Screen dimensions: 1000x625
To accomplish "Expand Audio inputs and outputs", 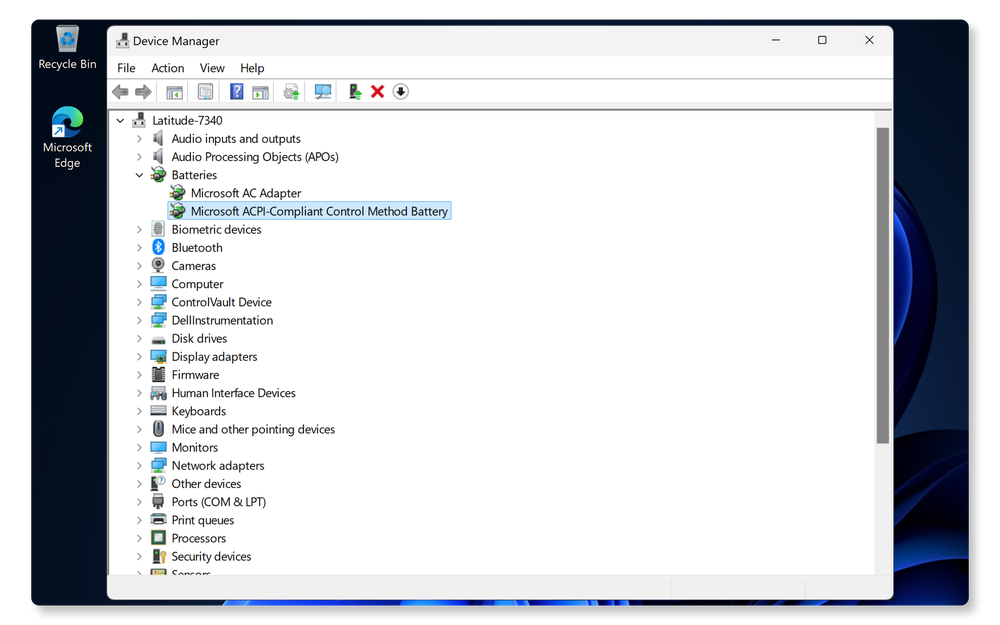I will (x=139, y=138).
